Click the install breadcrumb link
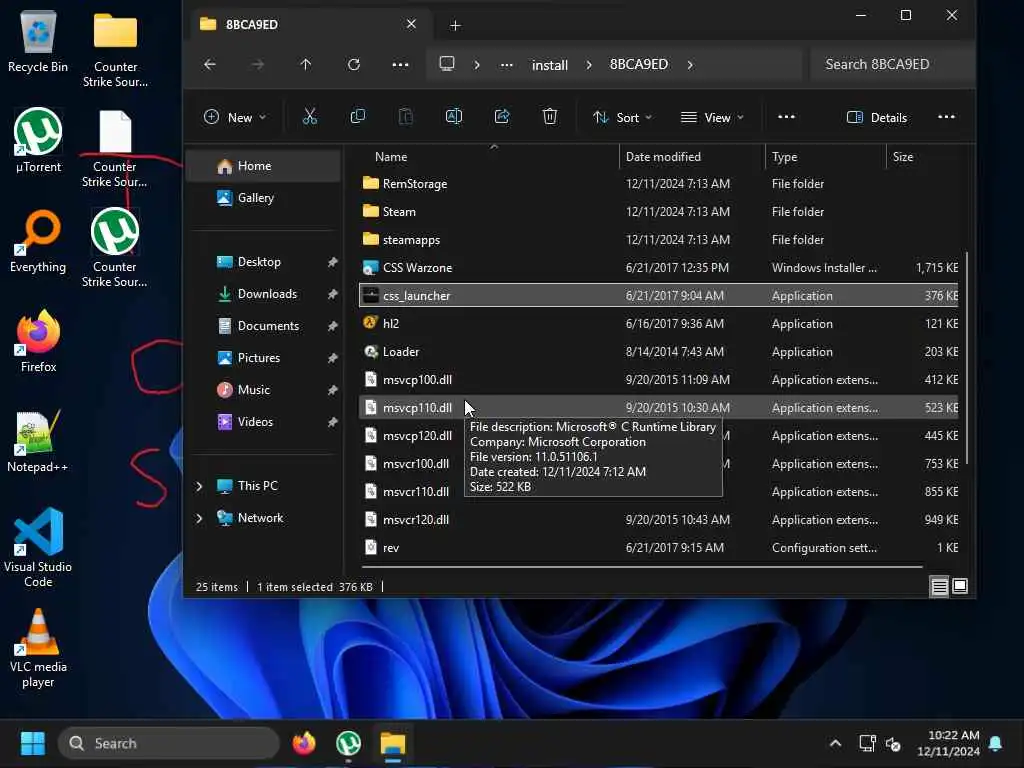Viewport: 1024px width, 768px height. [x=550, y=65]
